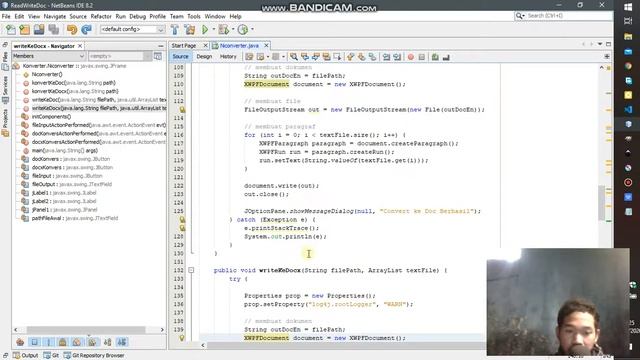
Task: Click the Debug Project toolbar icon
Action: [223, 29]
